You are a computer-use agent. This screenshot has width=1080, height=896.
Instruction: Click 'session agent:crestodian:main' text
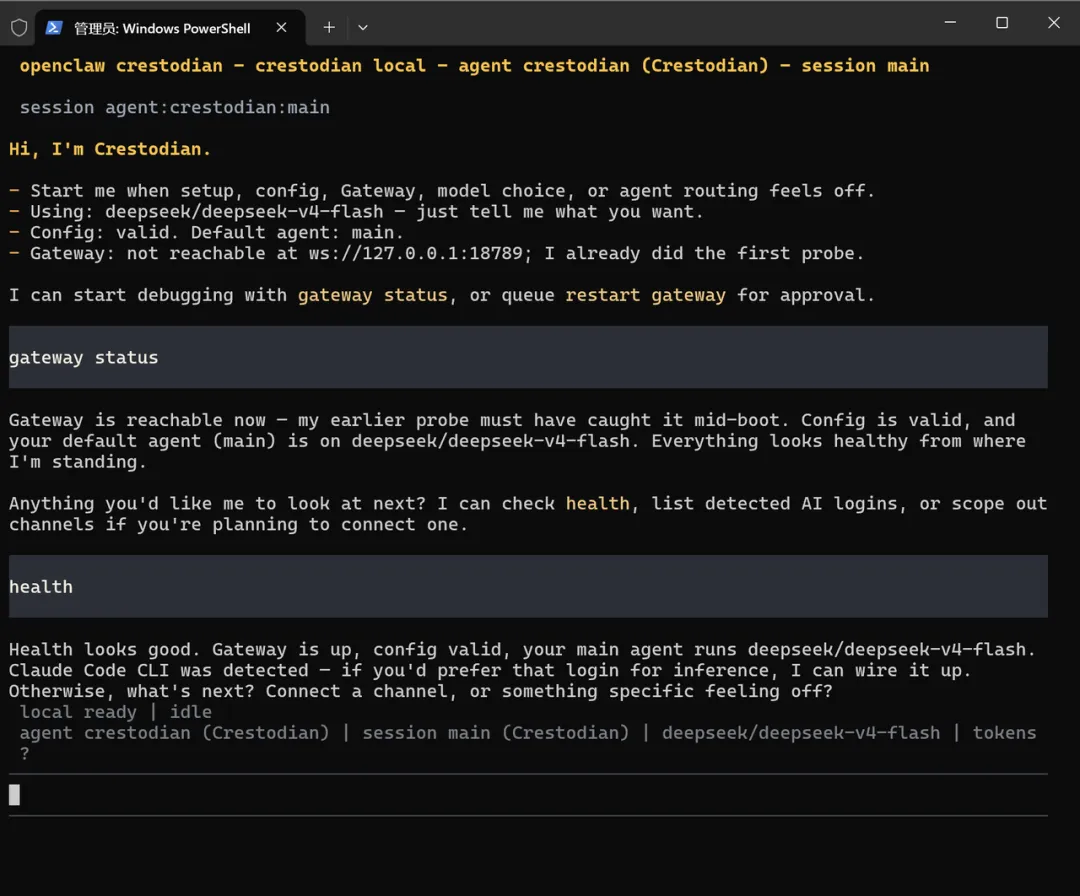(175, 107)
